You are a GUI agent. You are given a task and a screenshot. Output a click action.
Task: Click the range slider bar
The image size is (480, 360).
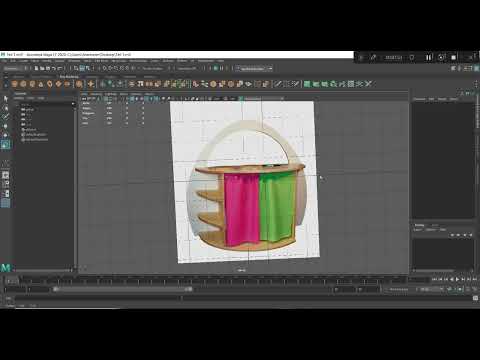(123, 289)
